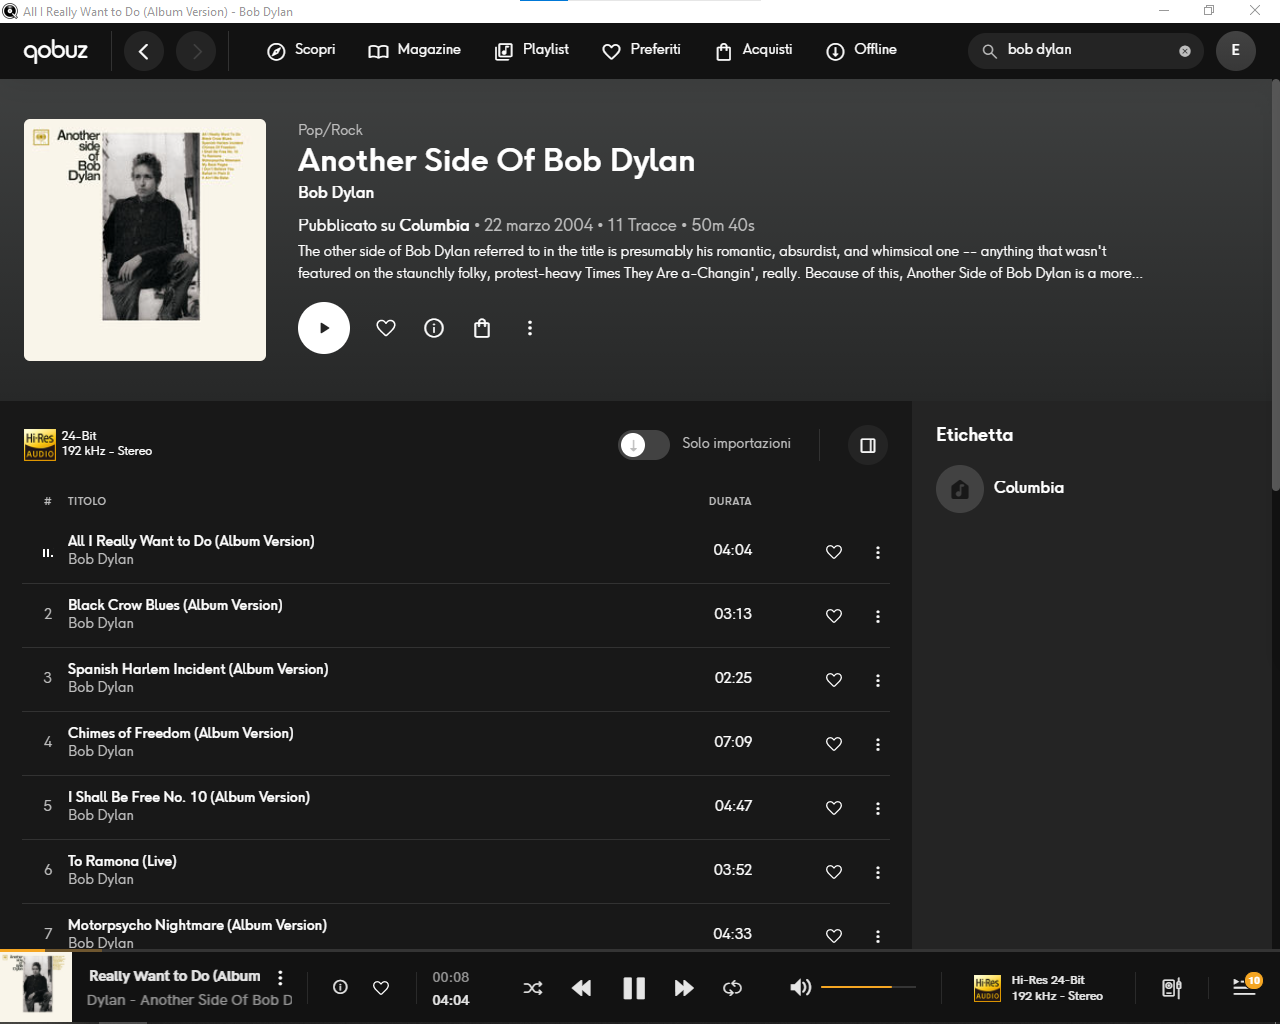Enable shuffle in the player bar
The width and height of the screenshot is (1280, 1024).
533,988
